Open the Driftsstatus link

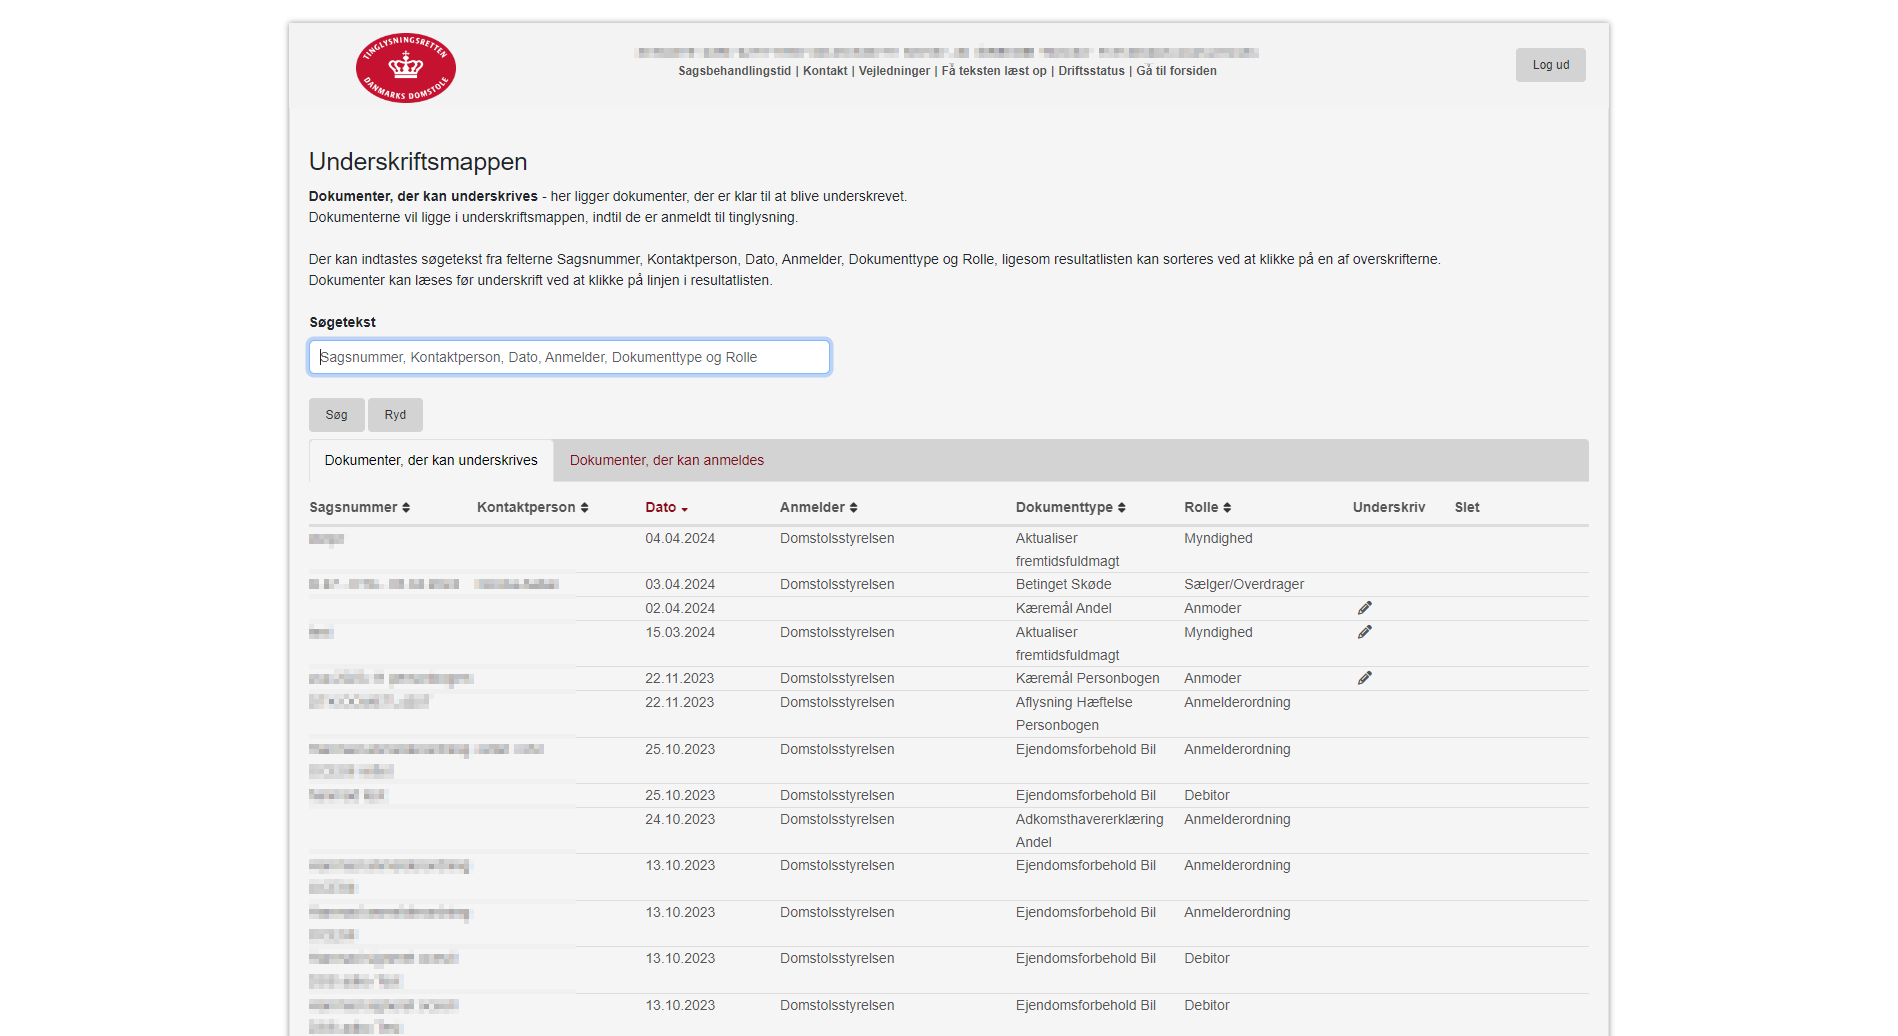point(1091,71)
